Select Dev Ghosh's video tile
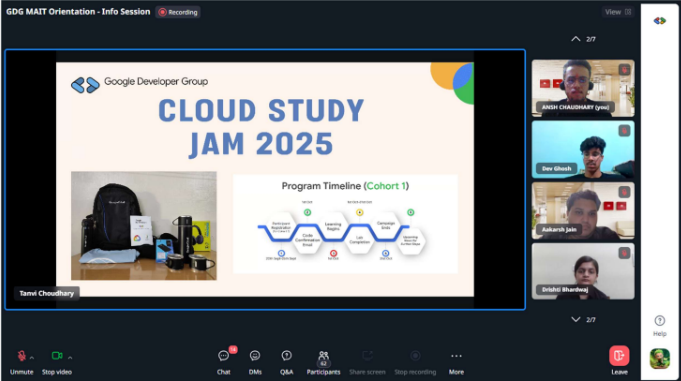This screenshot has width=681, height=381. 583,149
